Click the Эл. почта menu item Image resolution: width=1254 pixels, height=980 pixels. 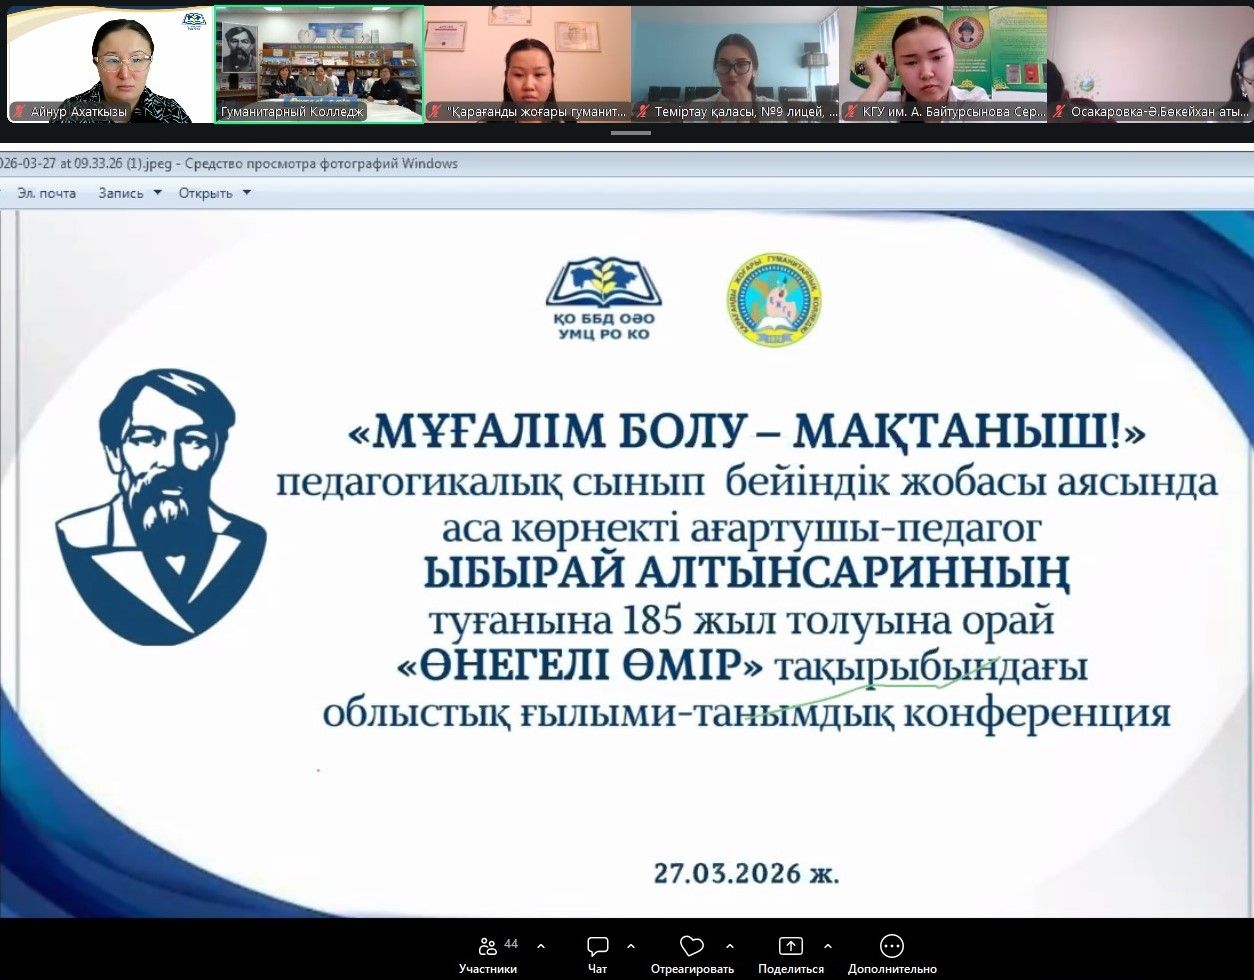point(46,193)
